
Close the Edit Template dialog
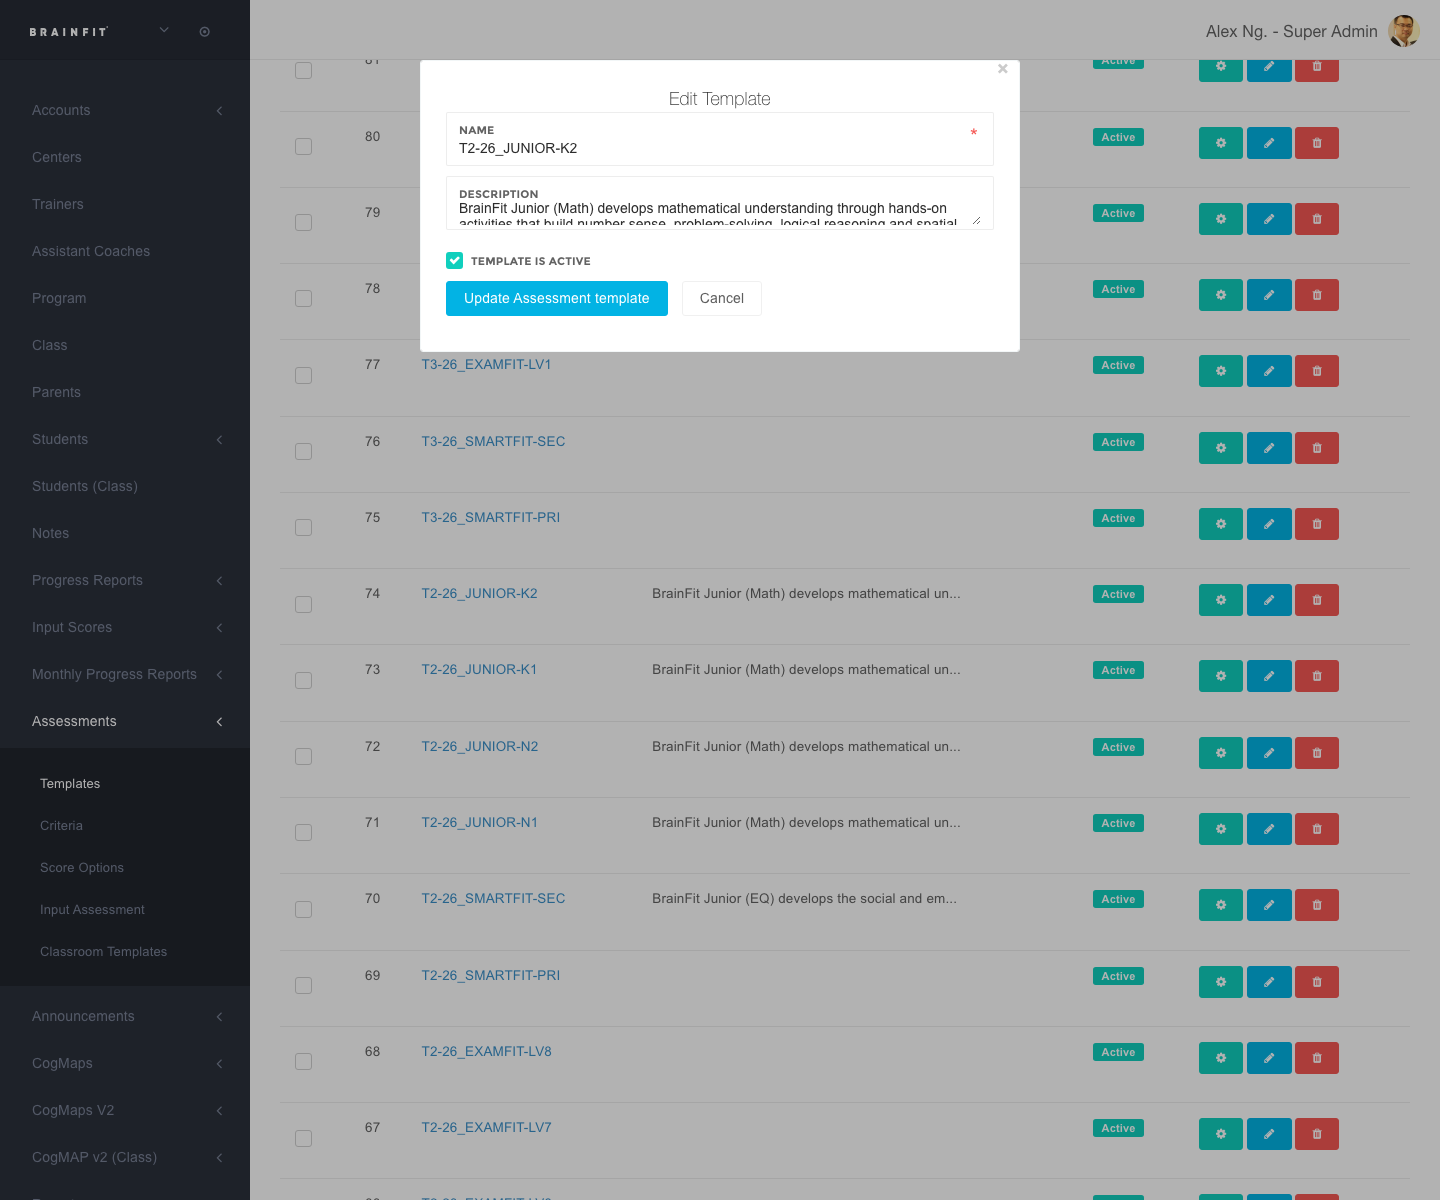coord(1002,69)
